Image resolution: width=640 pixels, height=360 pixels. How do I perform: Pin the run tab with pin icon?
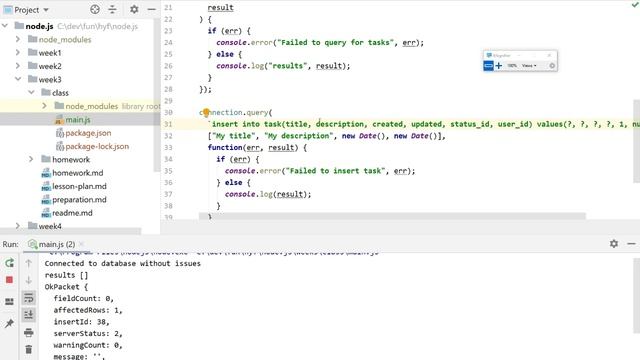click(x=9, y=323)
